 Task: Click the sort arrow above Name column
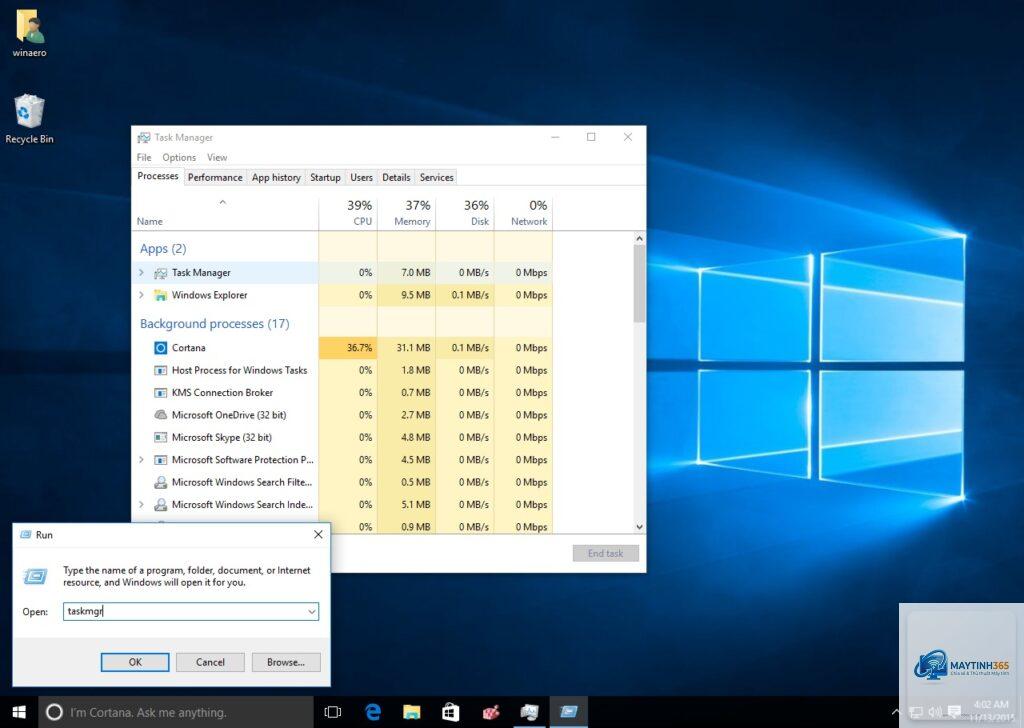point(223,202)
